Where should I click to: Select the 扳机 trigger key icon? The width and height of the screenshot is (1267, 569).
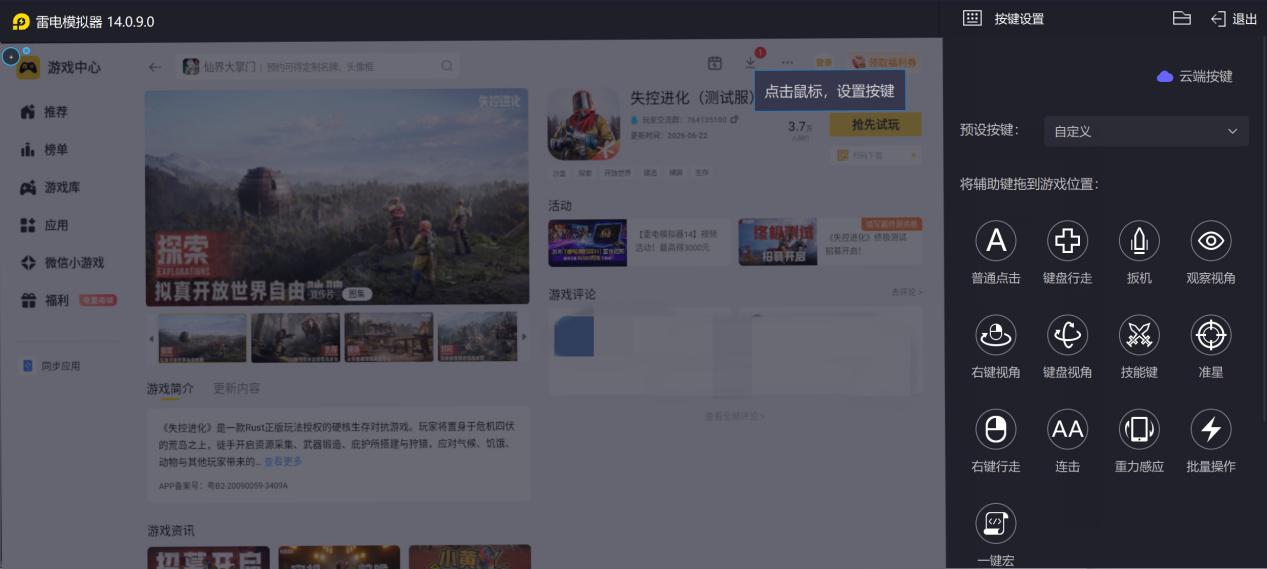[1139, 240]
